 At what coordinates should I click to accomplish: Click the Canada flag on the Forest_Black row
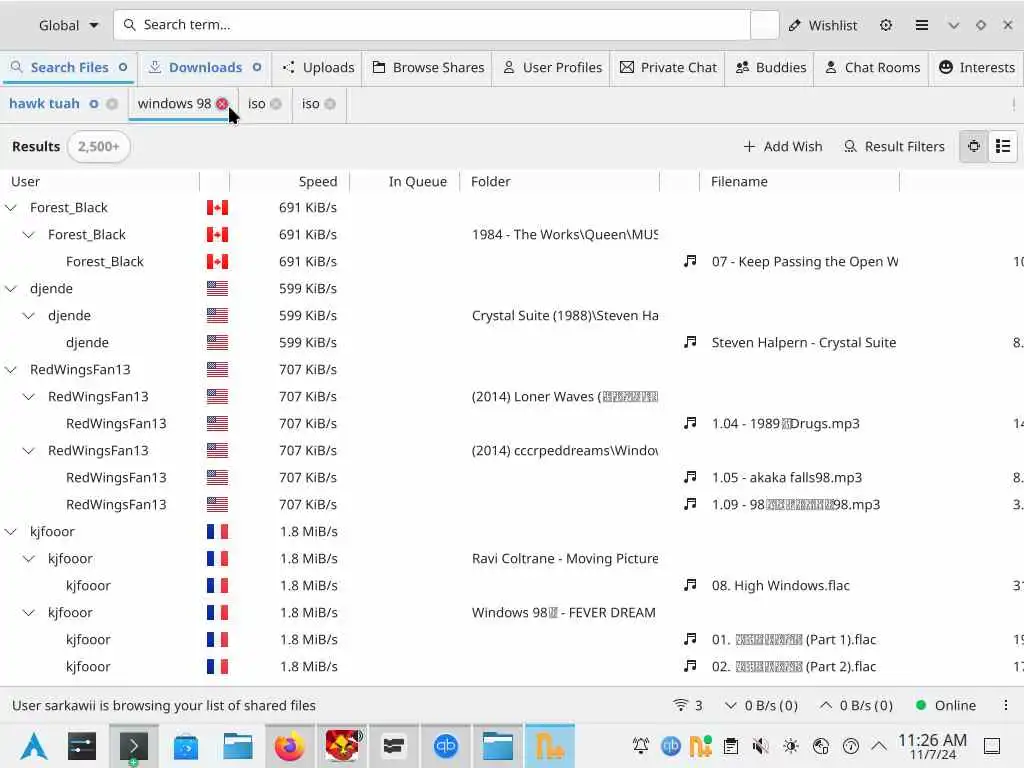tap(217, 208)
